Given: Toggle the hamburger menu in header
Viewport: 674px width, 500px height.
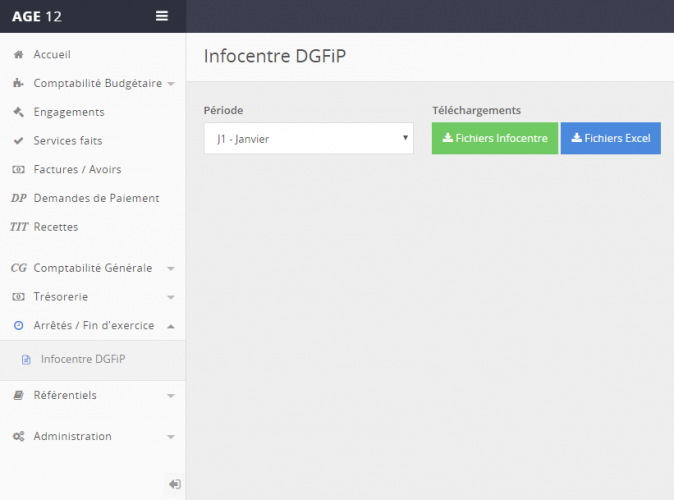Looking at the screenshot, I should click(x=162, y=16).
